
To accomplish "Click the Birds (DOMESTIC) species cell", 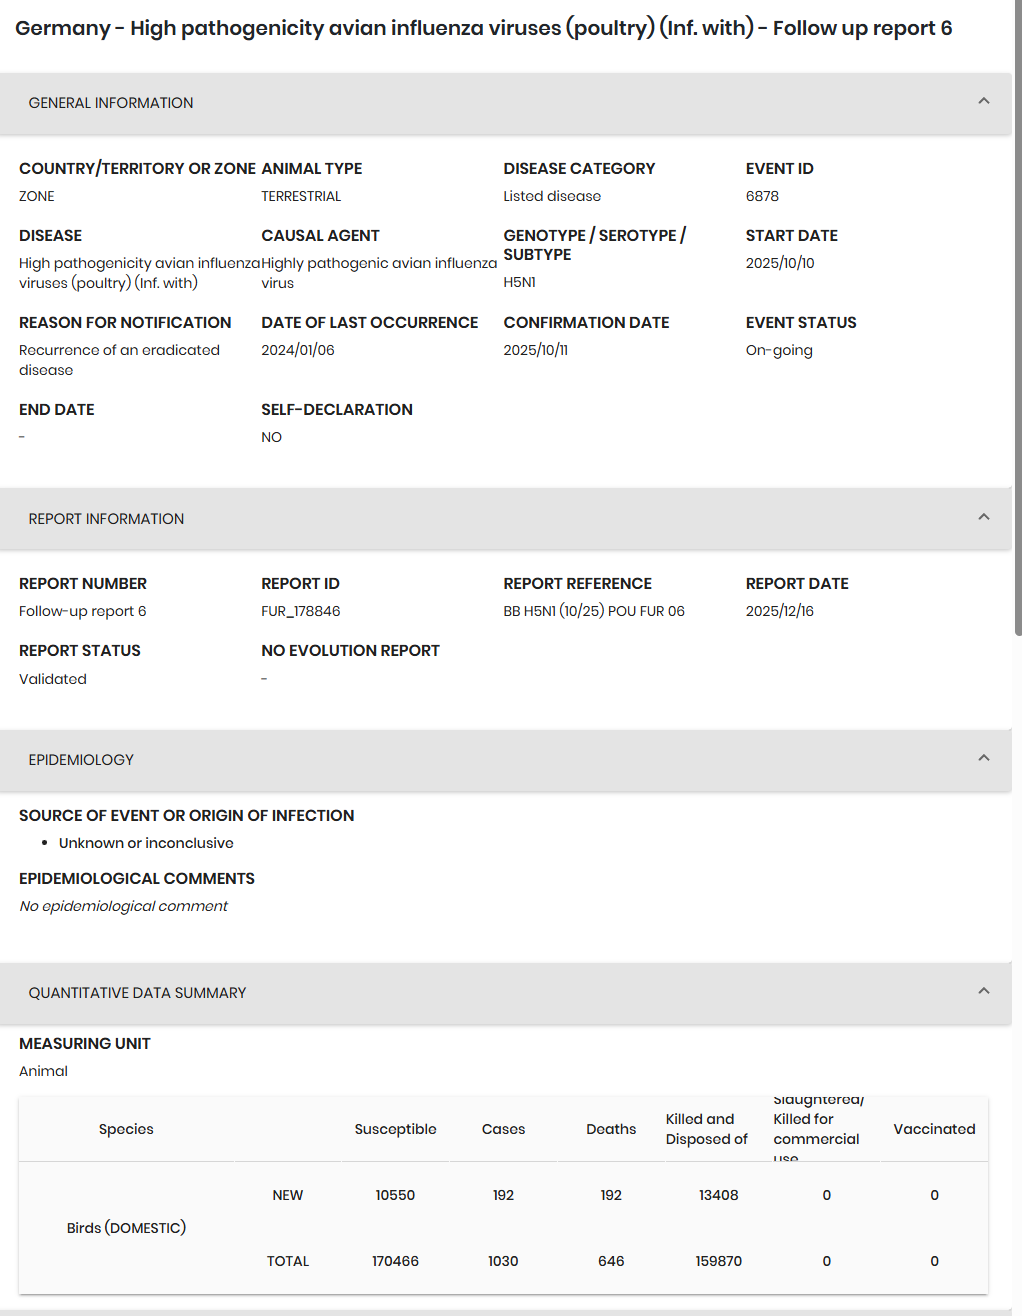I will coord(126,1228).
